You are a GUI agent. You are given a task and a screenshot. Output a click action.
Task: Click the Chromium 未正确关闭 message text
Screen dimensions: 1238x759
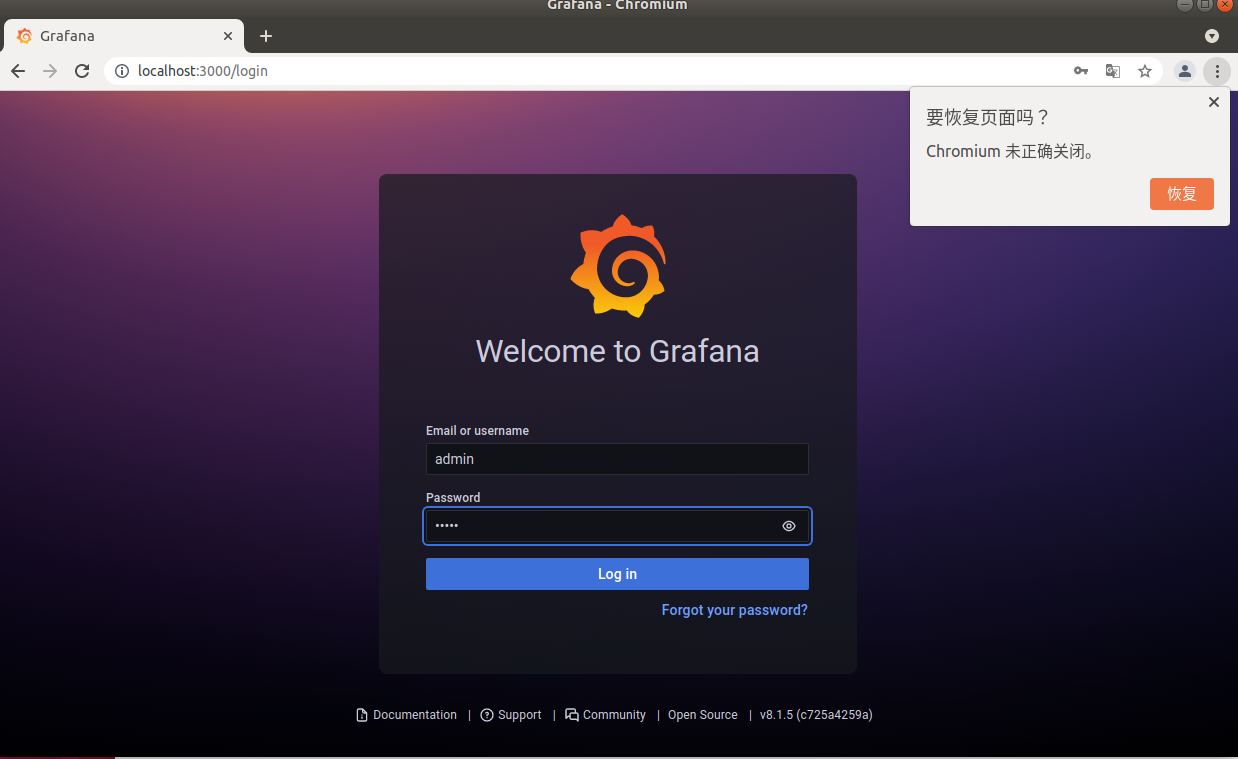(1011, 152)
